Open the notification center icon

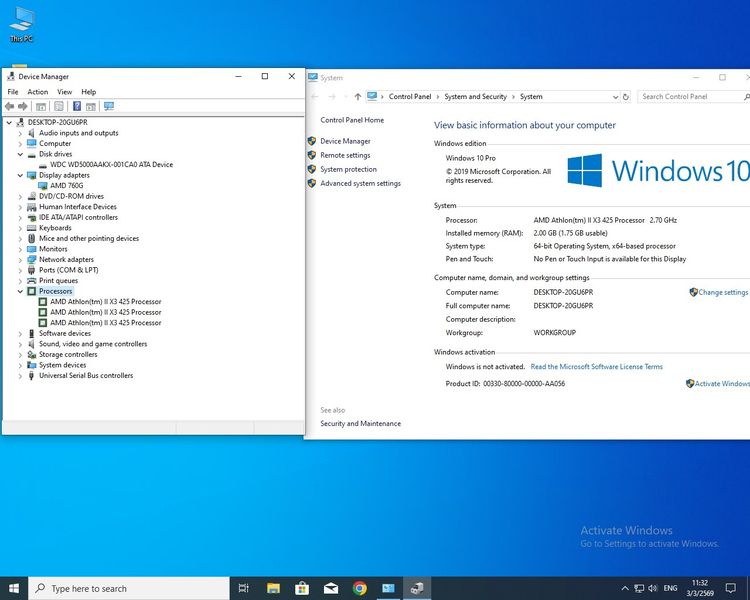tap(730, 588)
